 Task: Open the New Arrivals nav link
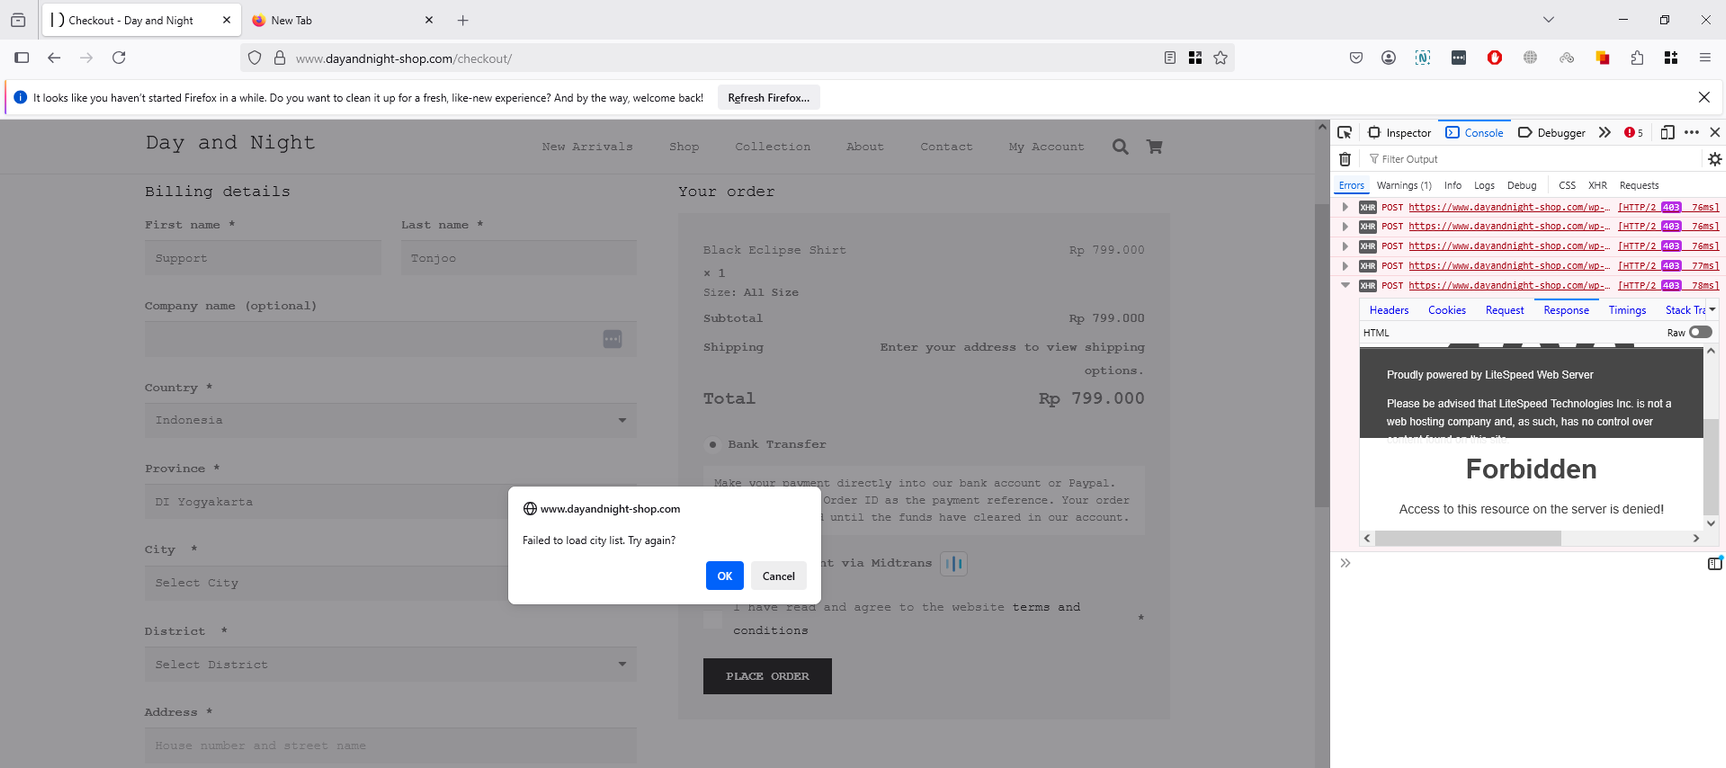tap(587, 147)
